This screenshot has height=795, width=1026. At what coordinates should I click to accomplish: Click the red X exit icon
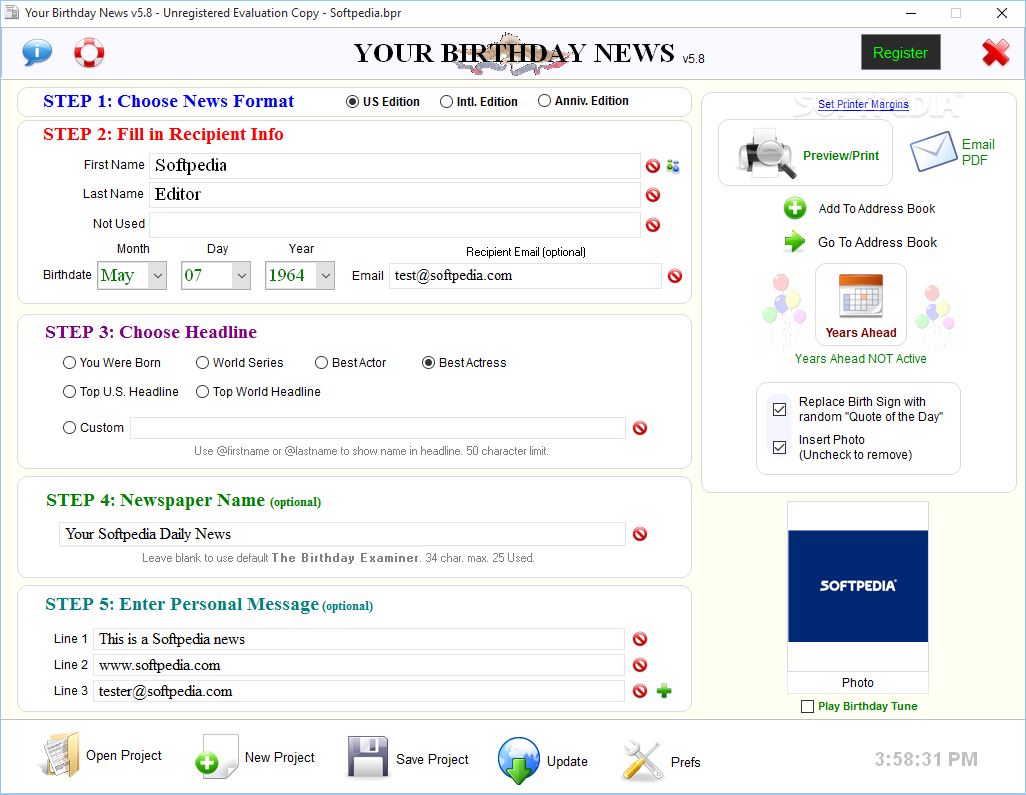tap(995, 53)
